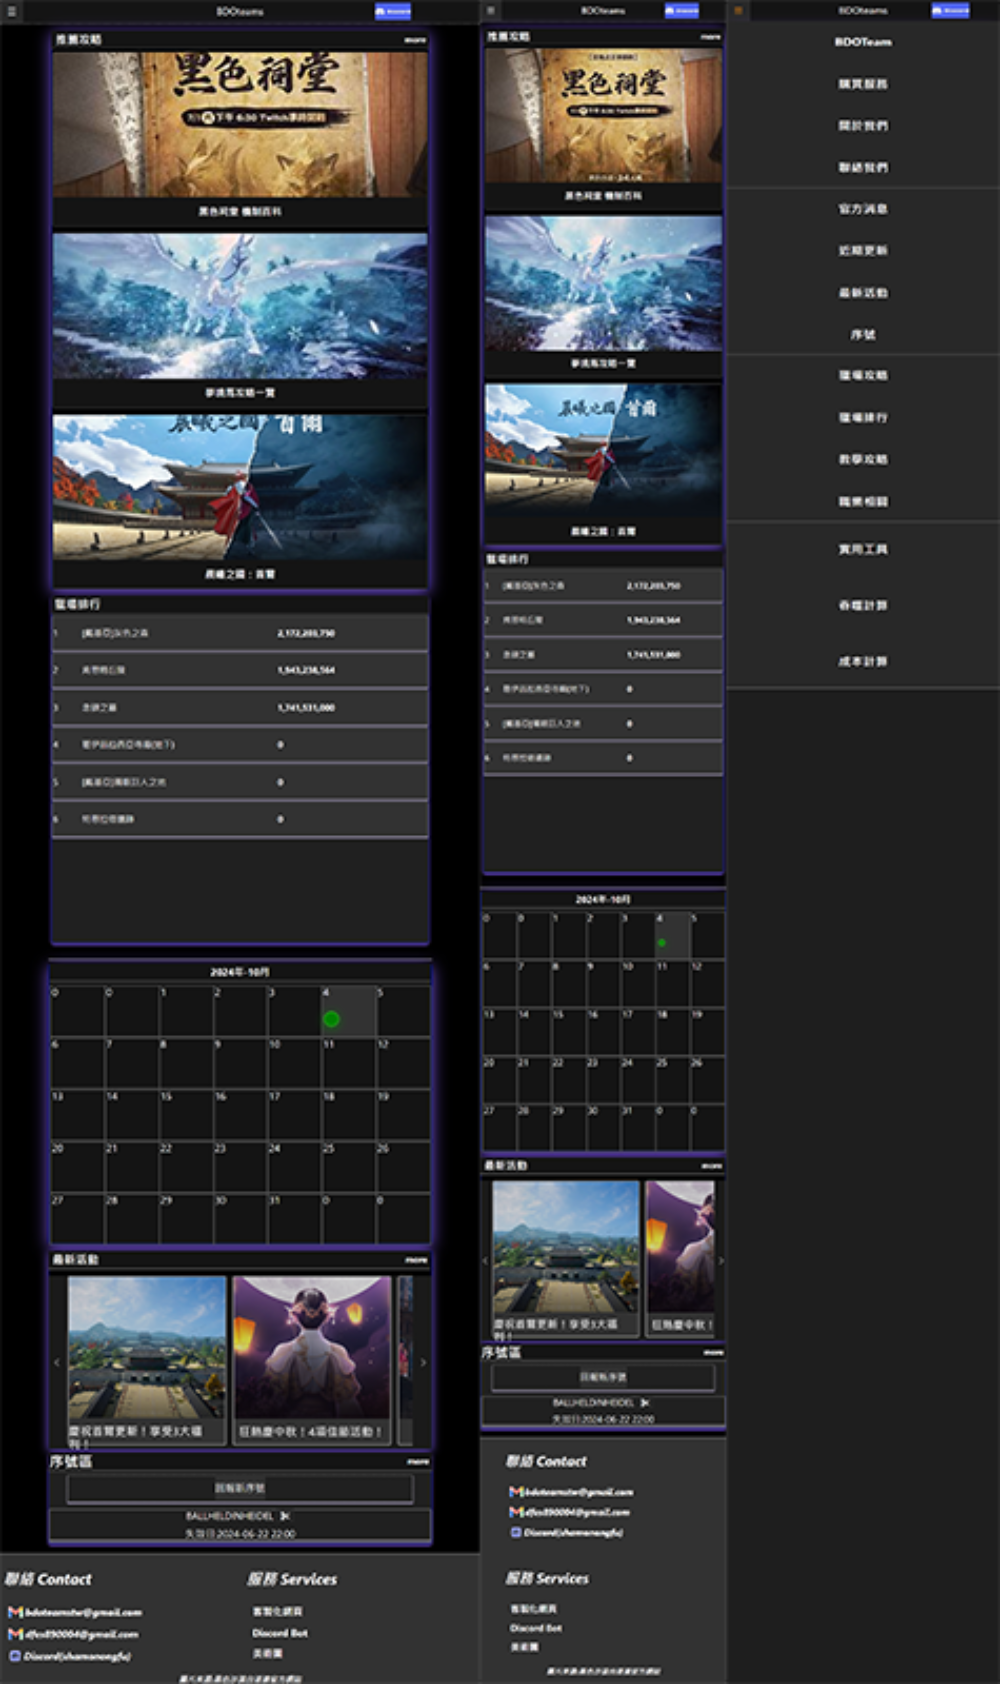
Task: Close the orange hamburger menu in the right panel
Action: click(x=738, y=11)
